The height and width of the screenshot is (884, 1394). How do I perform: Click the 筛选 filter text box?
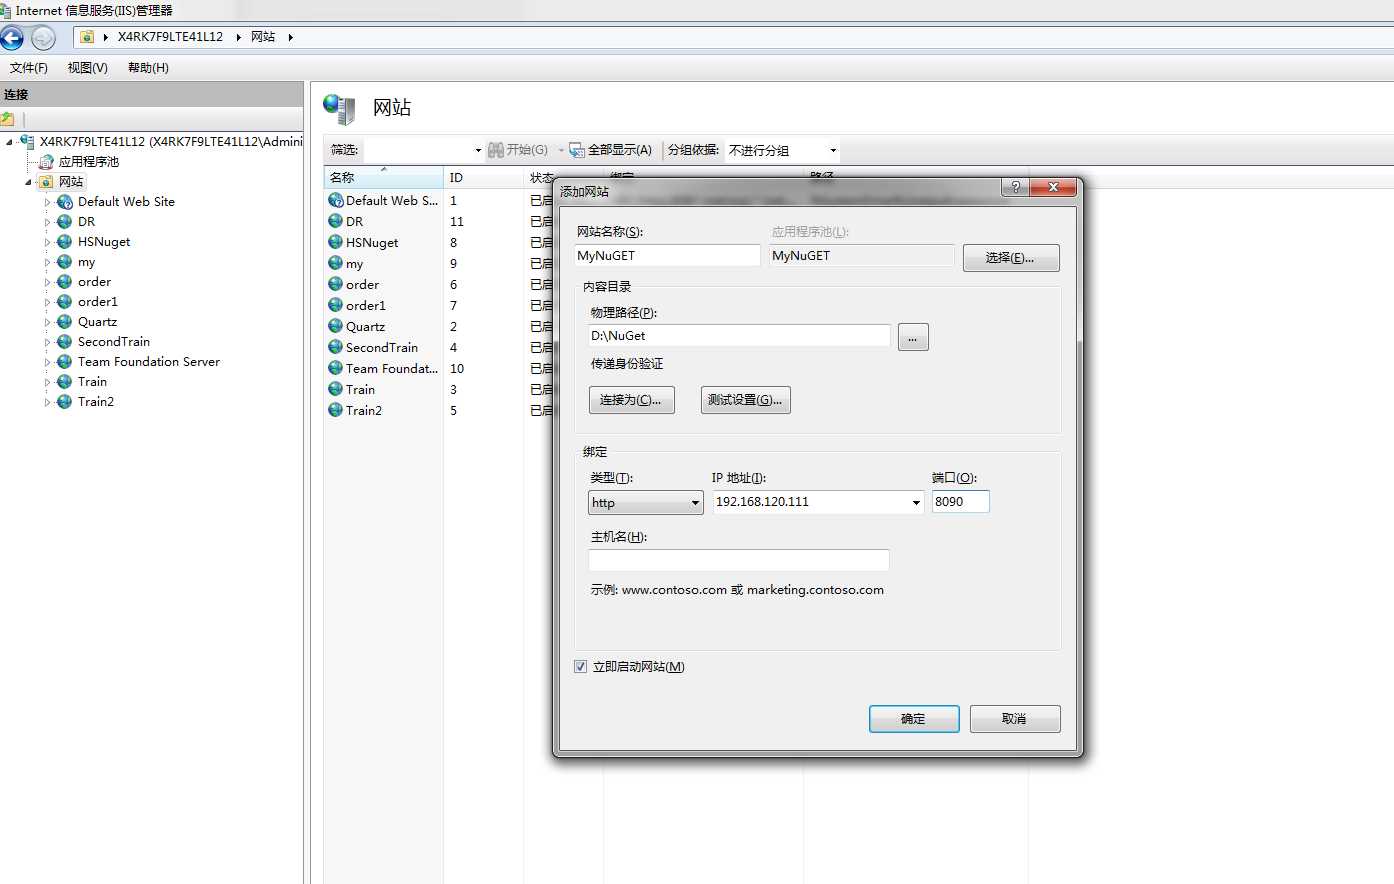418,150
